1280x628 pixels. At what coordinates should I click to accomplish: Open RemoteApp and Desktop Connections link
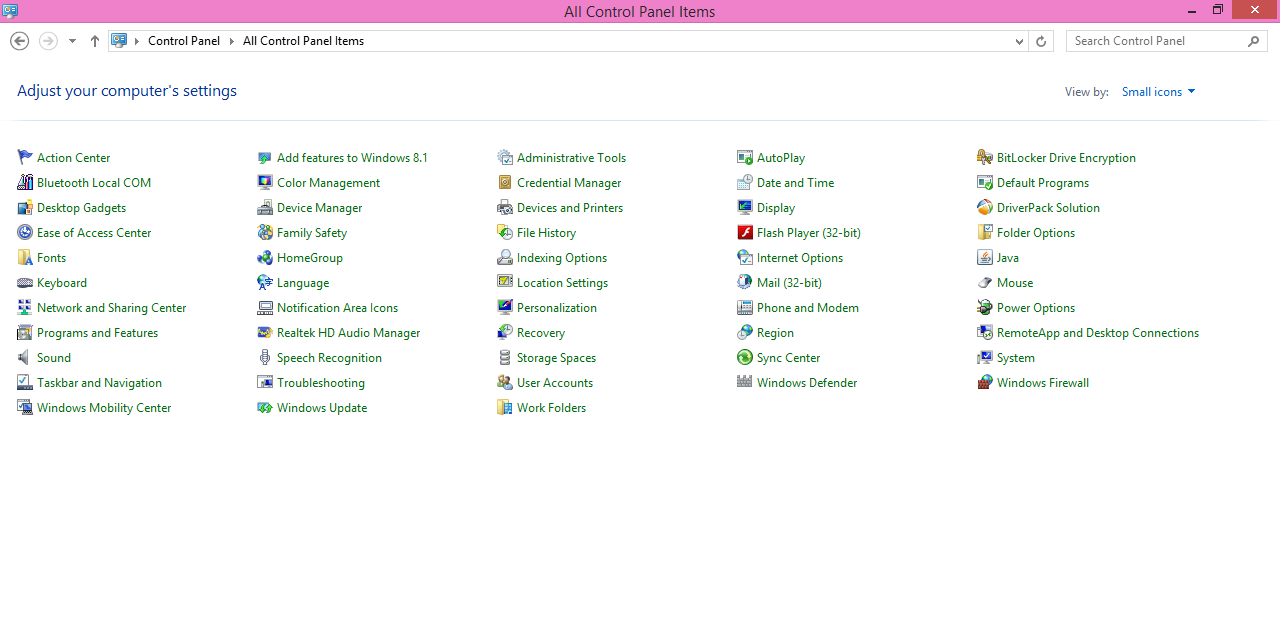click(x=1098, y=333)
